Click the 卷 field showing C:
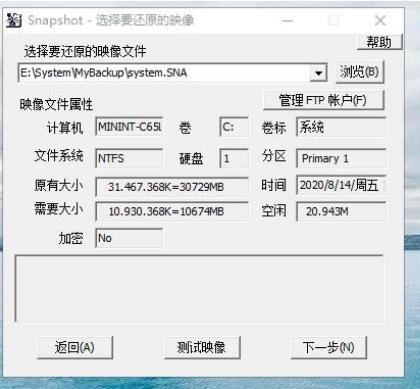This screenshot has height=389, width=420. point(234,127)
